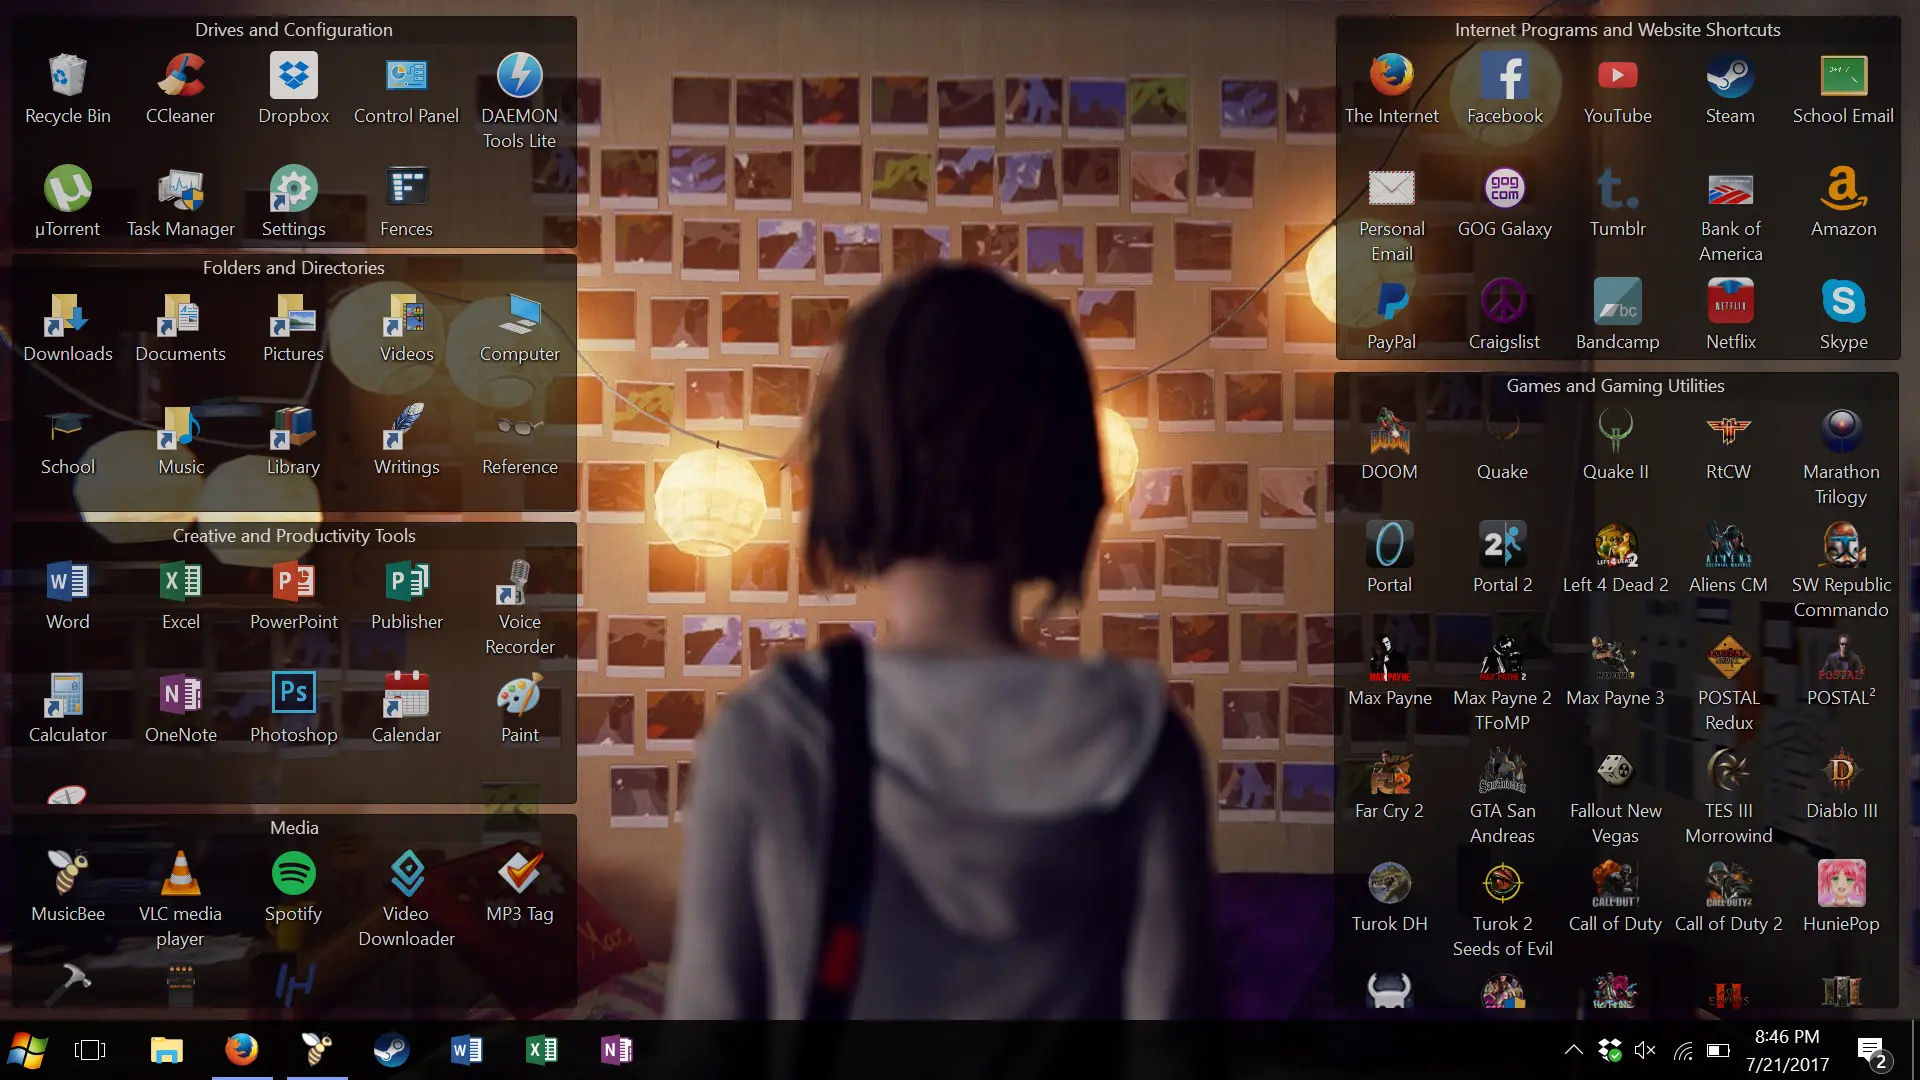Viewport: 1920px width, 1080px height.
Task: Open Task View on the taskbar
Action: 90,1050
